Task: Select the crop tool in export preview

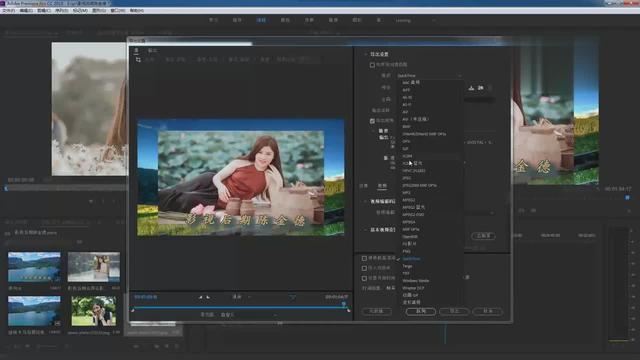Action: tap(138, 60)
